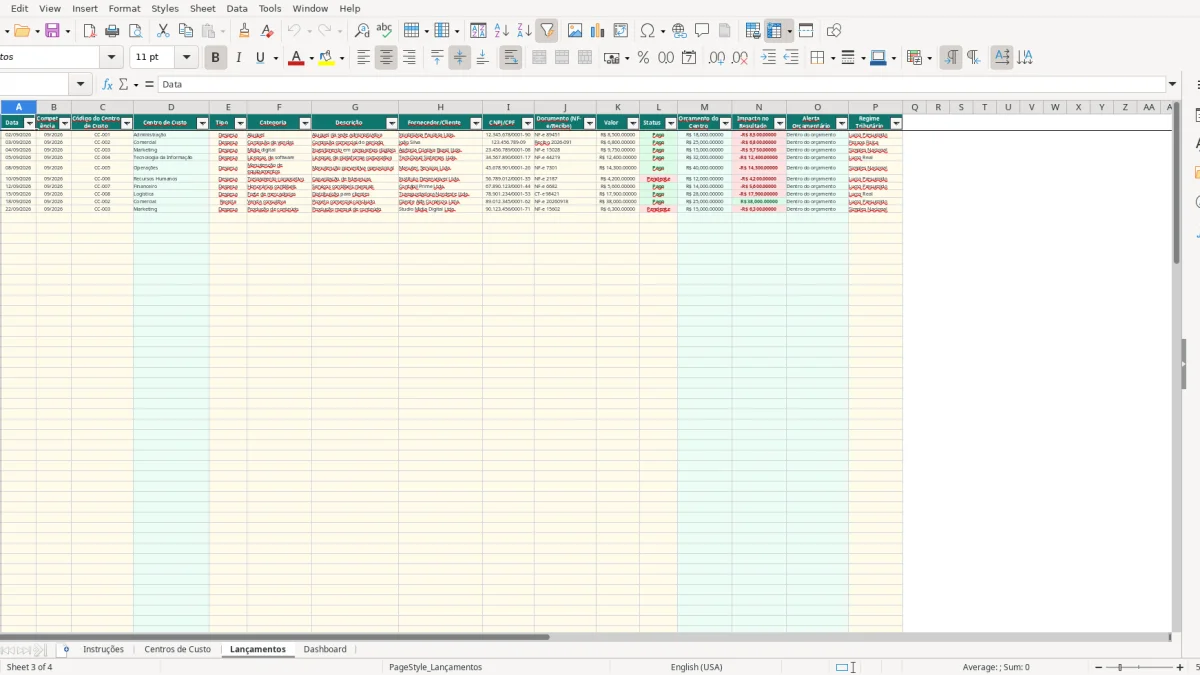Toggle underline formatting
The image size is (1200, 675).
(261, 58)
